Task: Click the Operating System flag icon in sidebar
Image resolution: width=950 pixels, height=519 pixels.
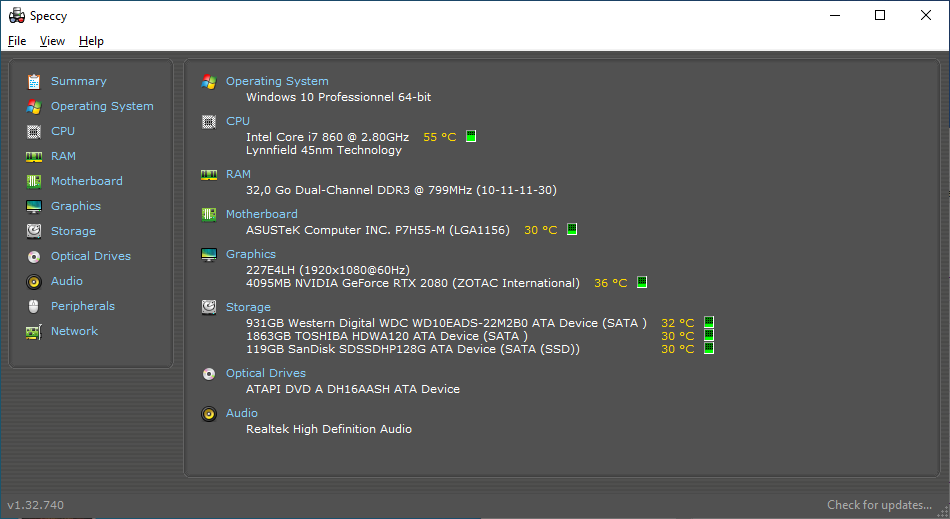Action: coord(34,107)
